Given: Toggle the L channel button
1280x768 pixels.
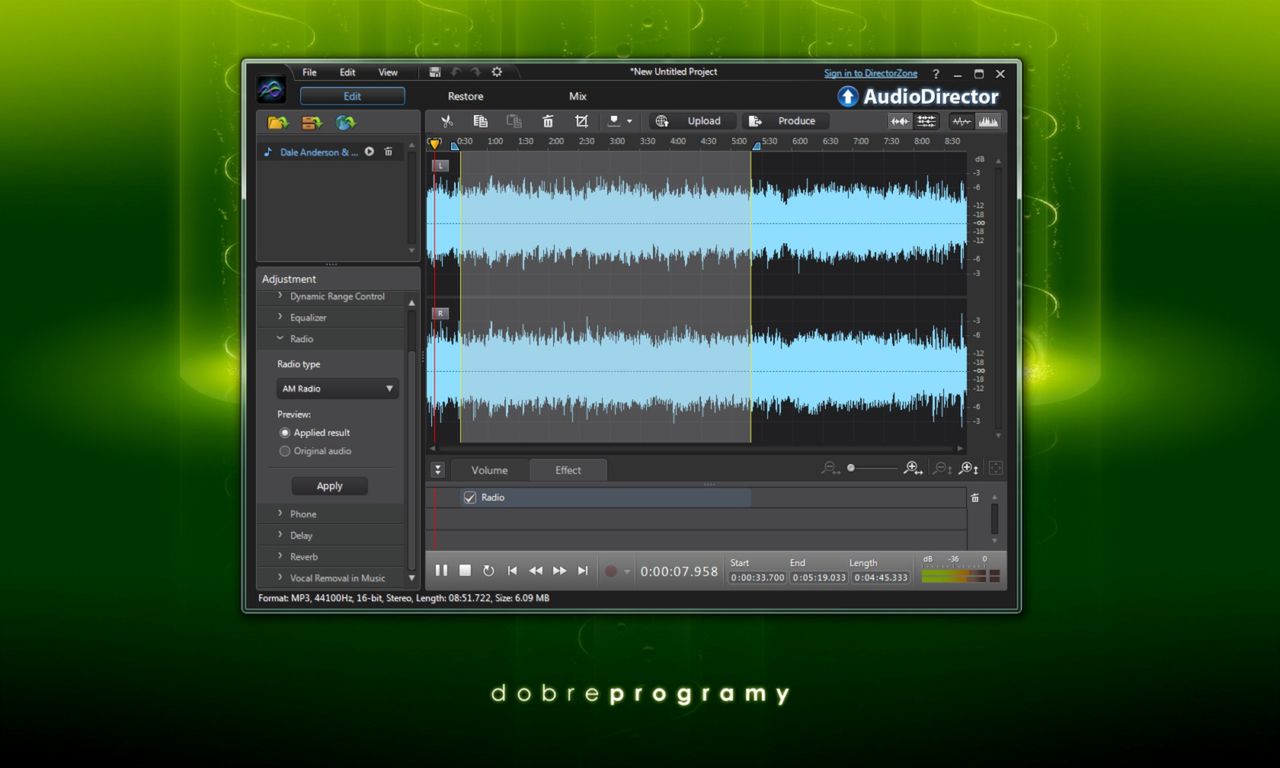Looking at the screenshot, I should click(x=440, y=165).
